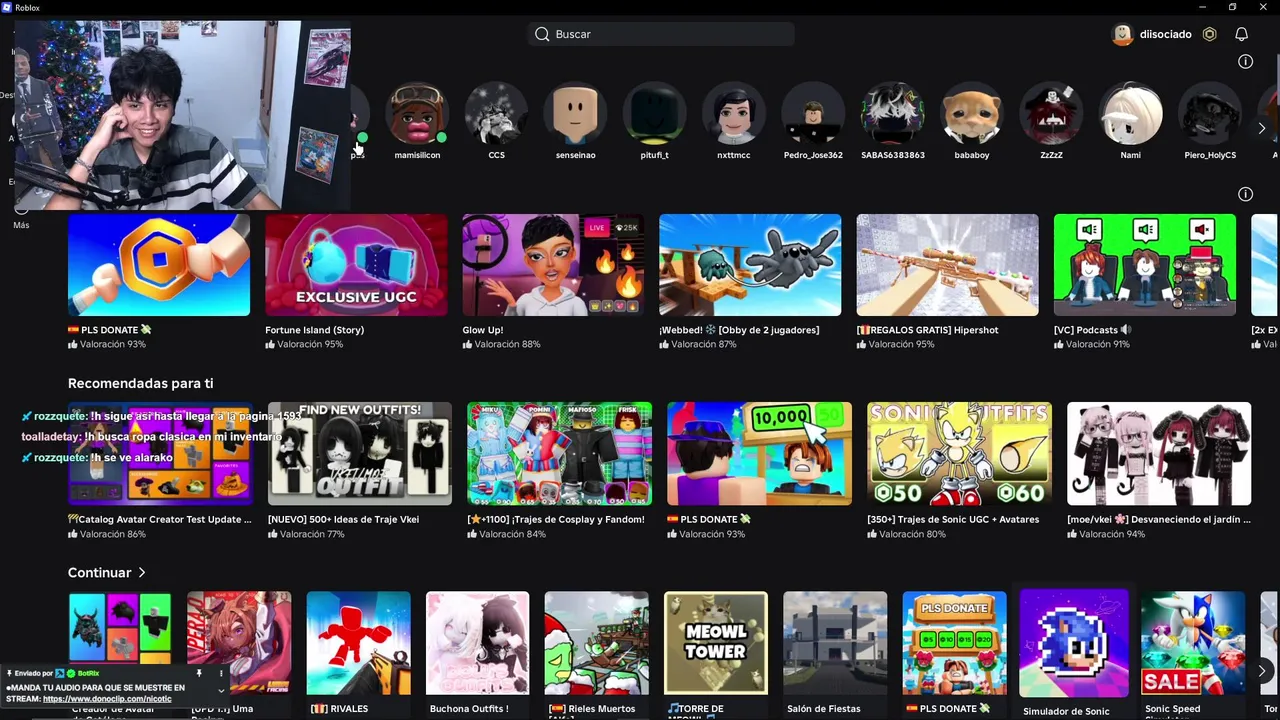1280x720 pixels.
Task: Click Valoración 77% under Traje Vkei
Action: coord(306,534)
